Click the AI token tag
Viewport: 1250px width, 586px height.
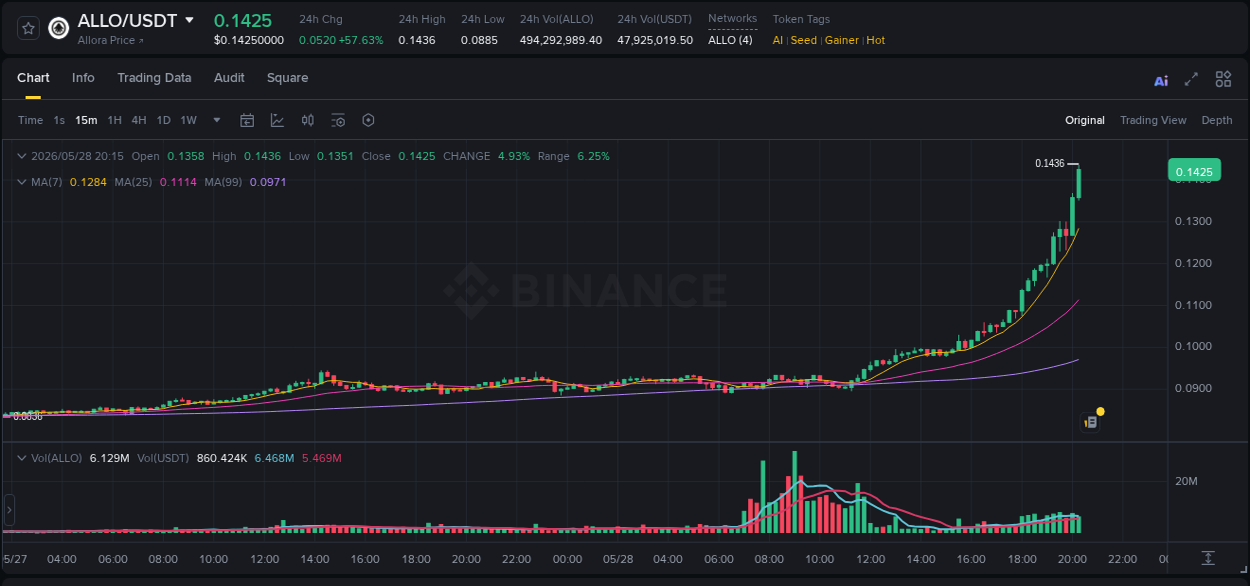click(x=778, y=40)
